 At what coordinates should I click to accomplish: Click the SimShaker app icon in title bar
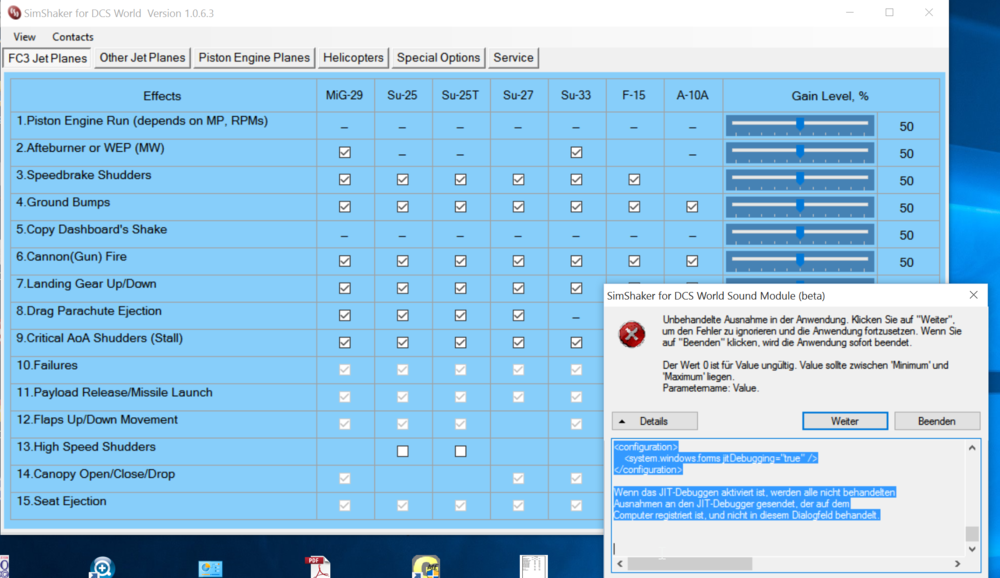(14, 13)
